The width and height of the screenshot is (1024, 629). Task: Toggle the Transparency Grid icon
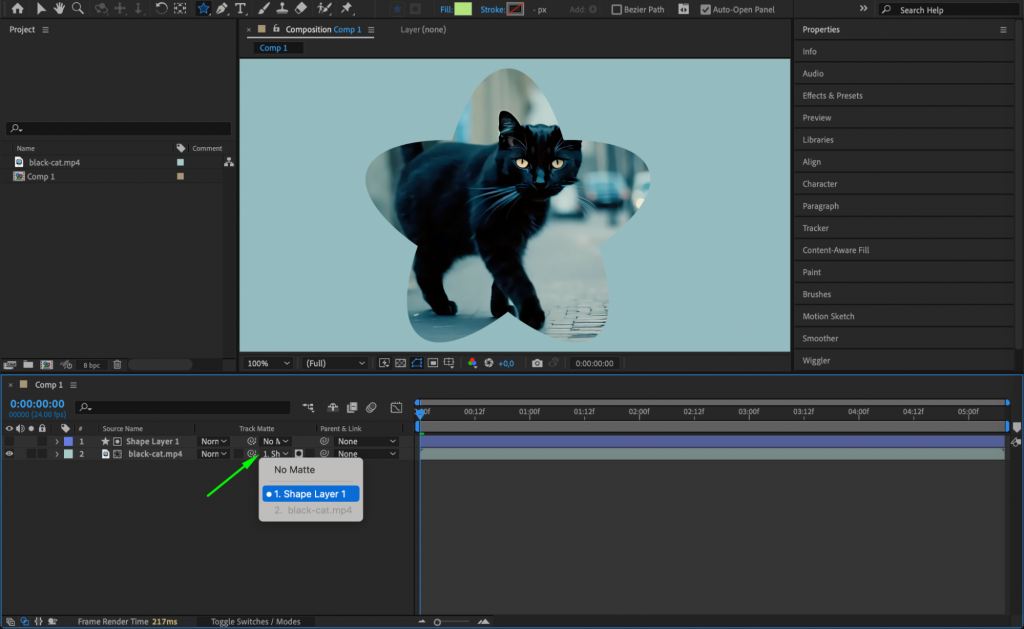401,363
